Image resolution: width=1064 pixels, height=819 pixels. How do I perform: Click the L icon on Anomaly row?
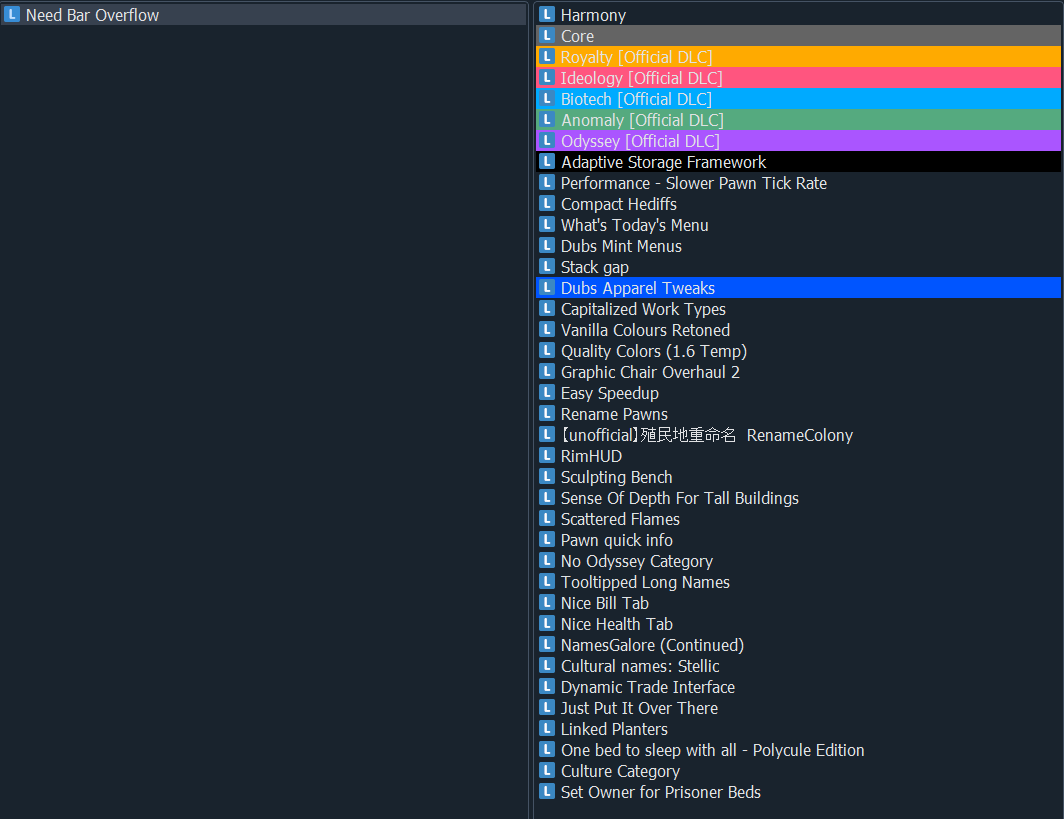coord(547,119)
